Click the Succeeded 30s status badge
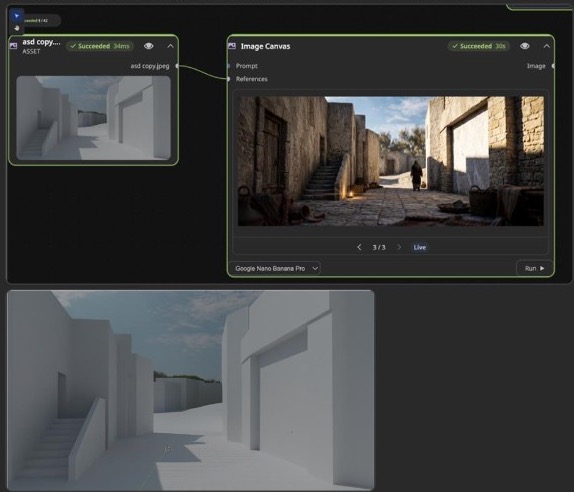574x492 pixels. click(x=479, y=46)
